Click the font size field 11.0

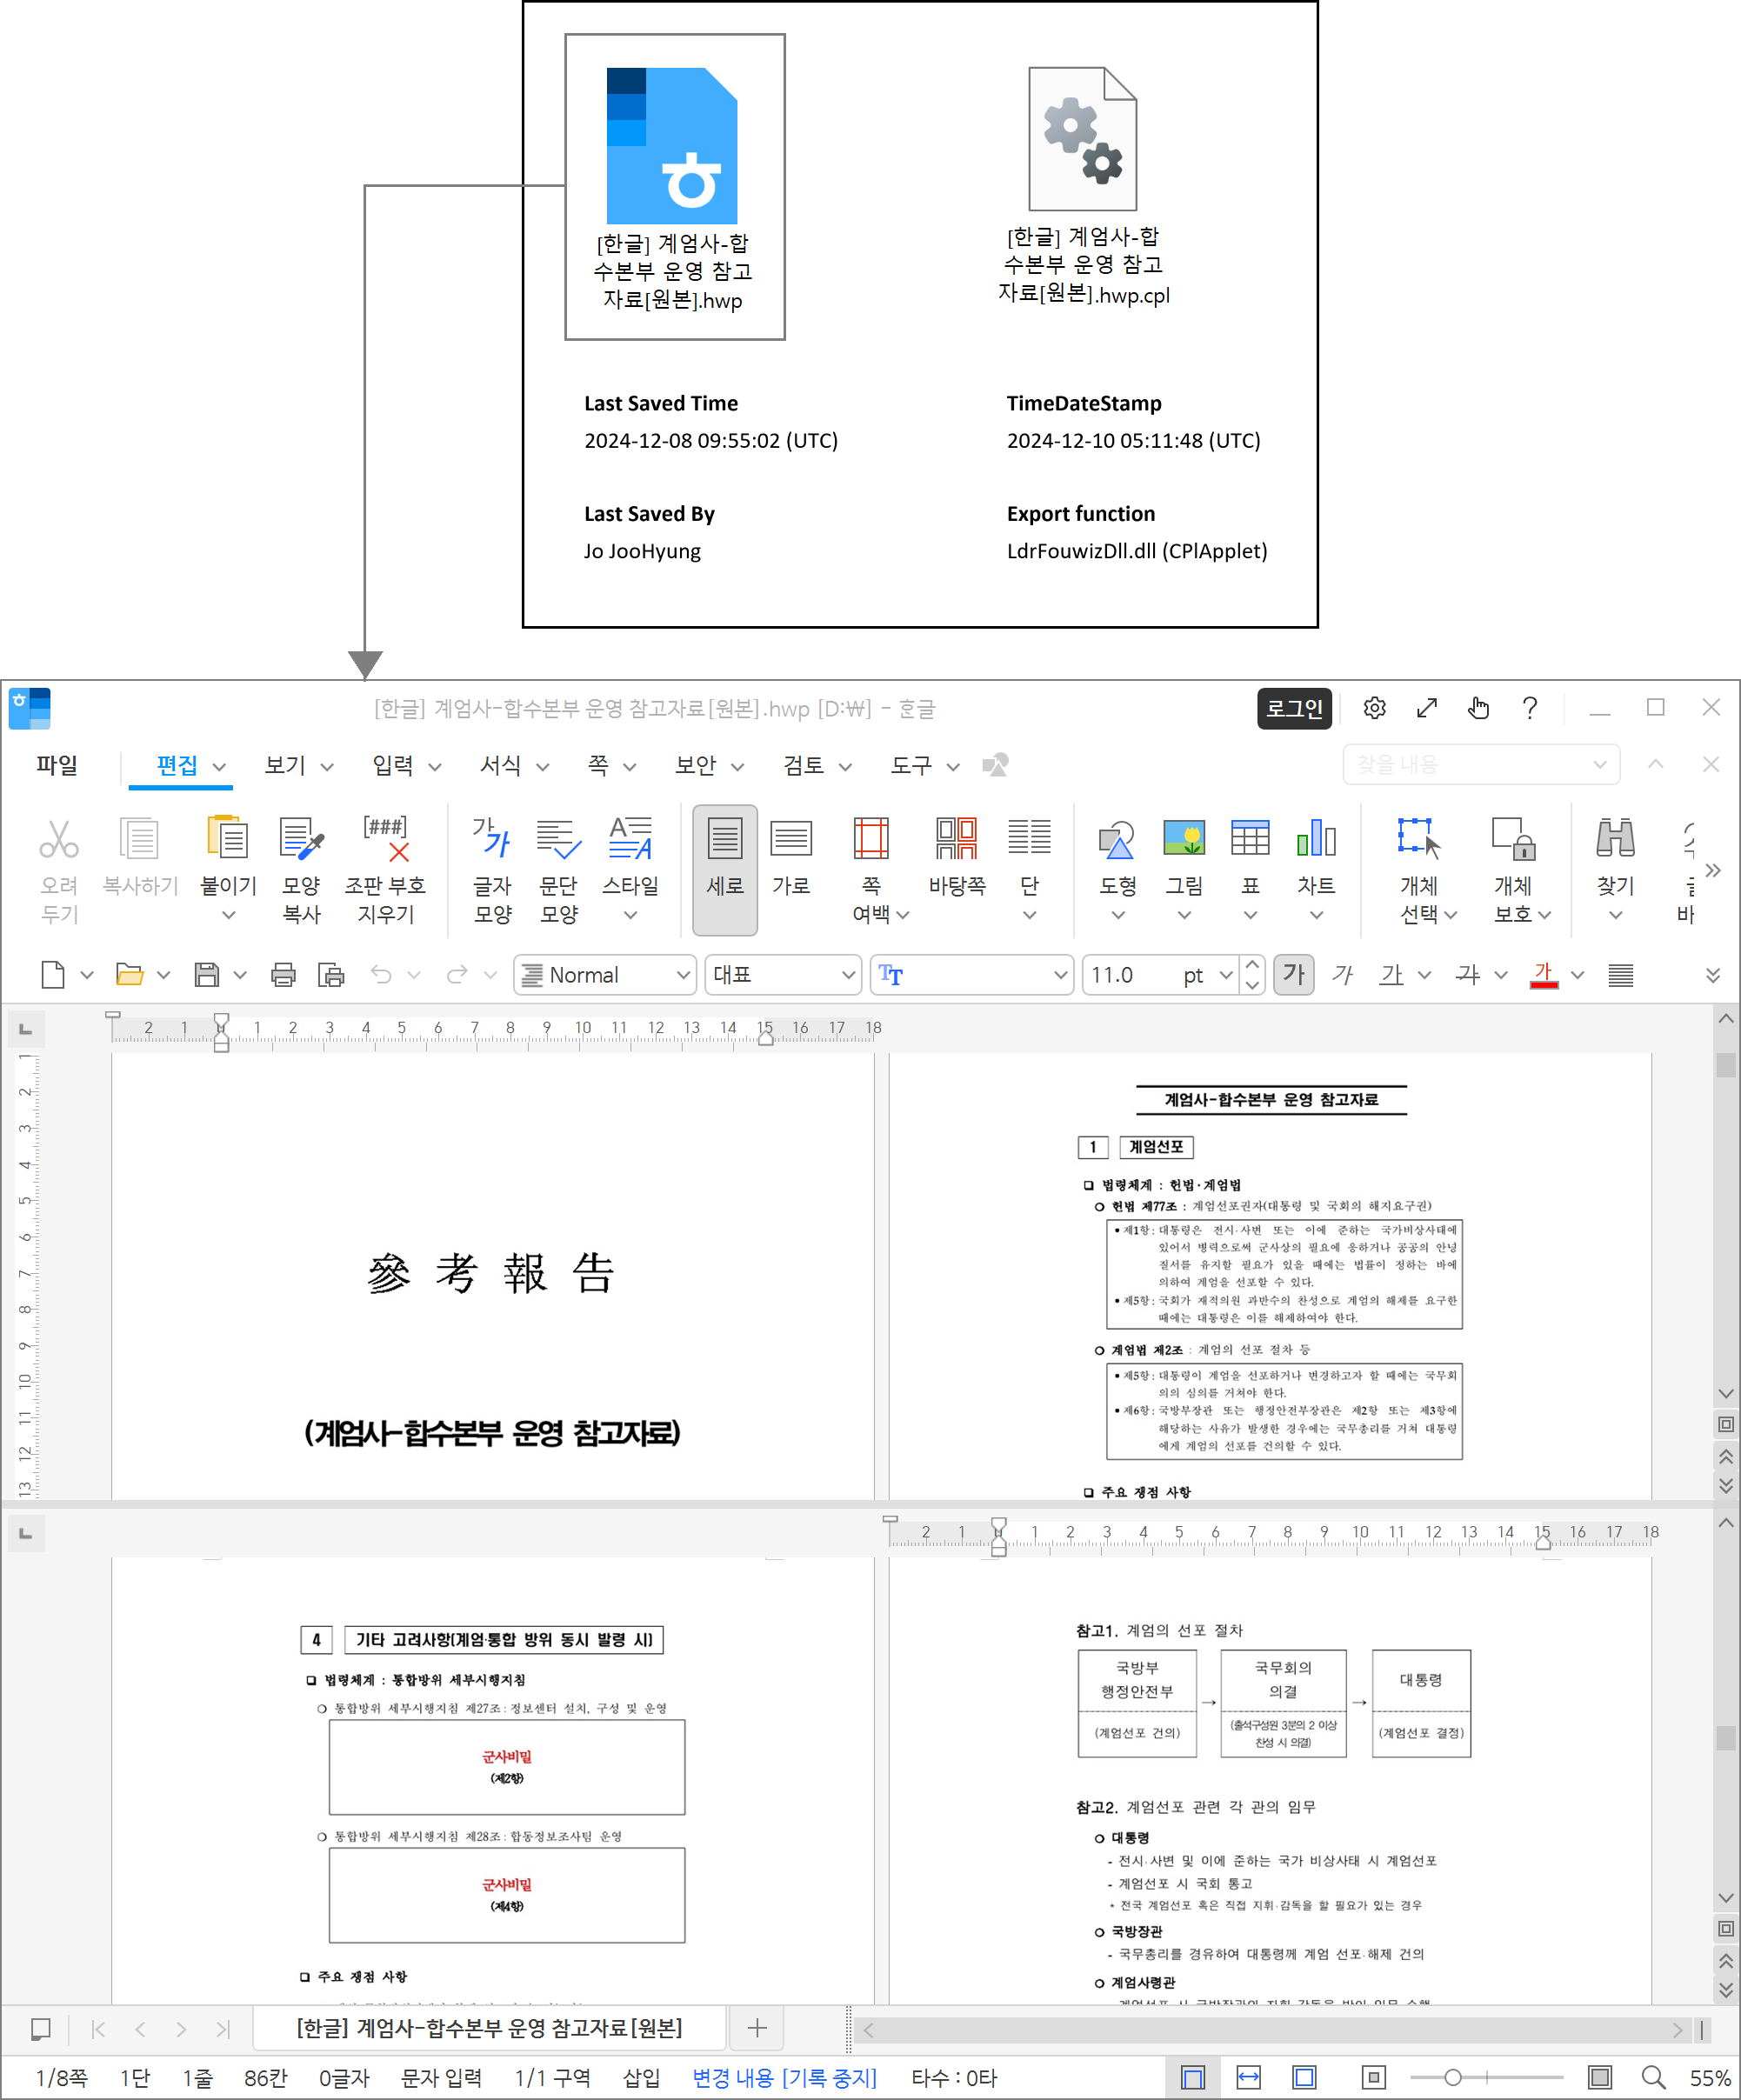click(x=1130, y=974)
